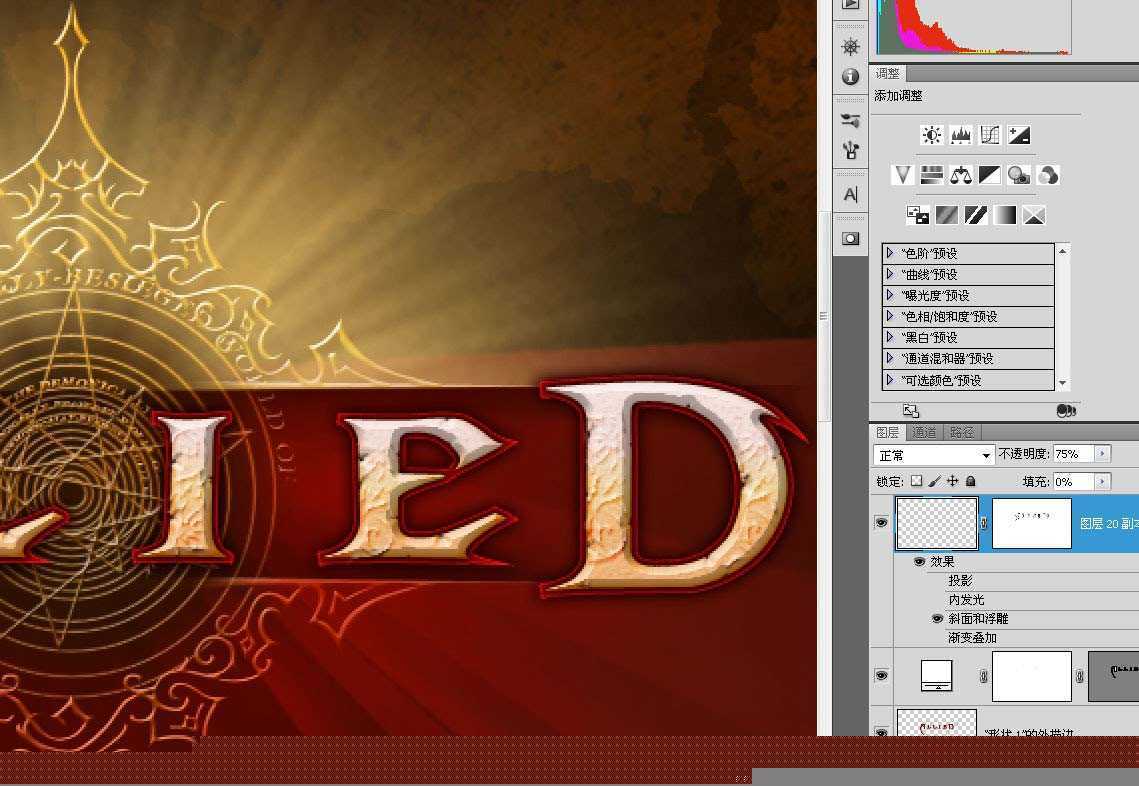Expand the "色相/饱和度"预设 list
Screen dimensions: 1139x786
(890, 316)
